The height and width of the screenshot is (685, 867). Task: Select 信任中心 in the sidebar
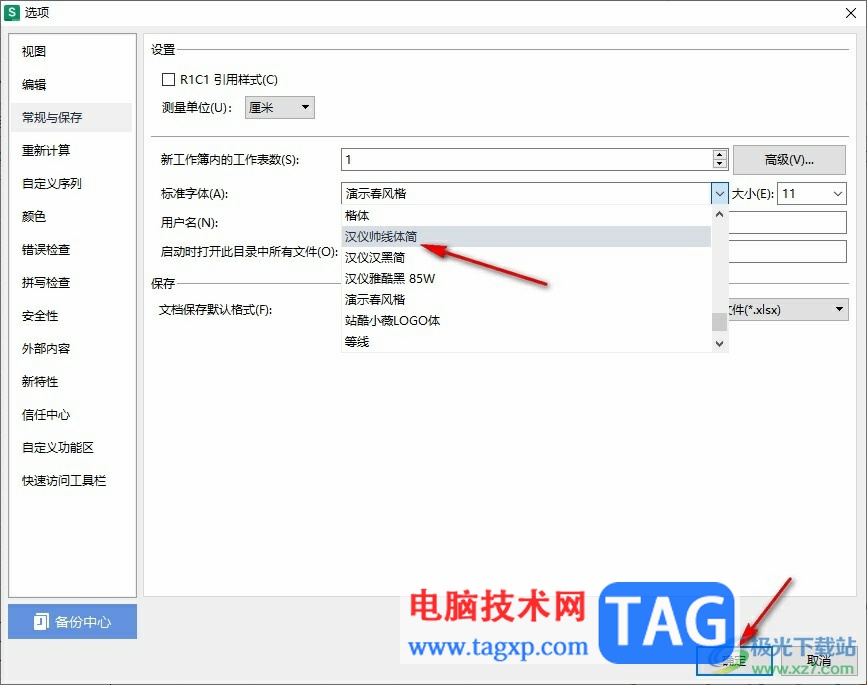click(46, 415)
